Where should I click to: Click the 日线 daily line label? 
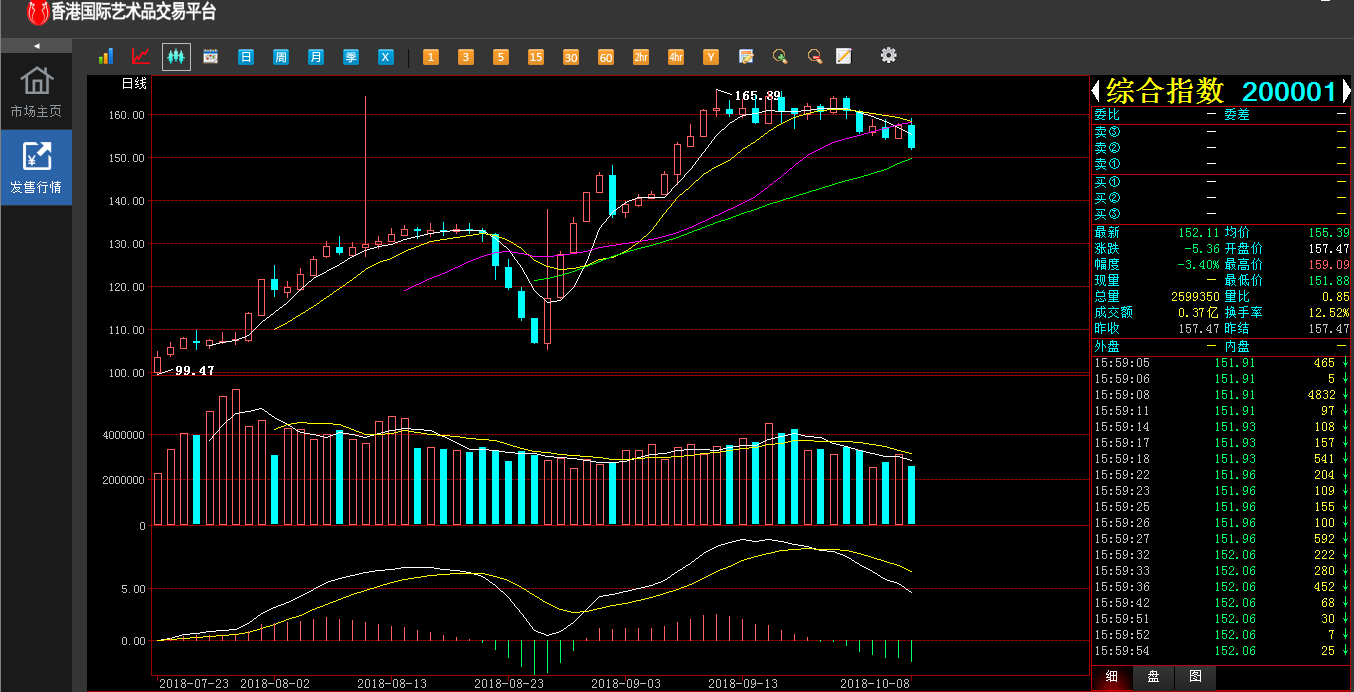[x=134, y=84]
